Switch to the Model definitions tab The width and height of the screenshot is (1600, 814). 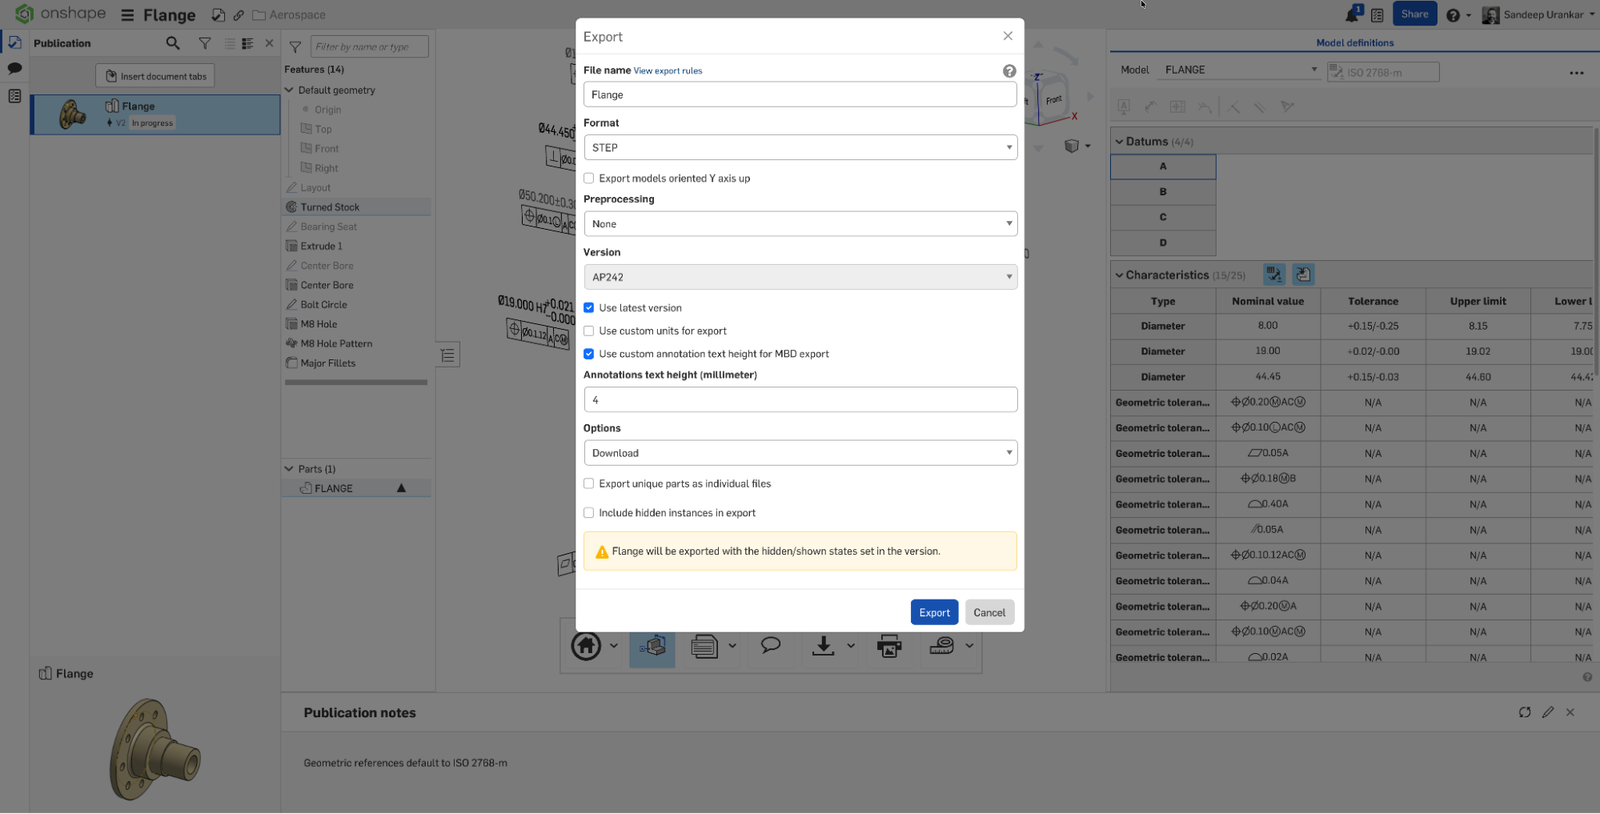point(1354,43)
